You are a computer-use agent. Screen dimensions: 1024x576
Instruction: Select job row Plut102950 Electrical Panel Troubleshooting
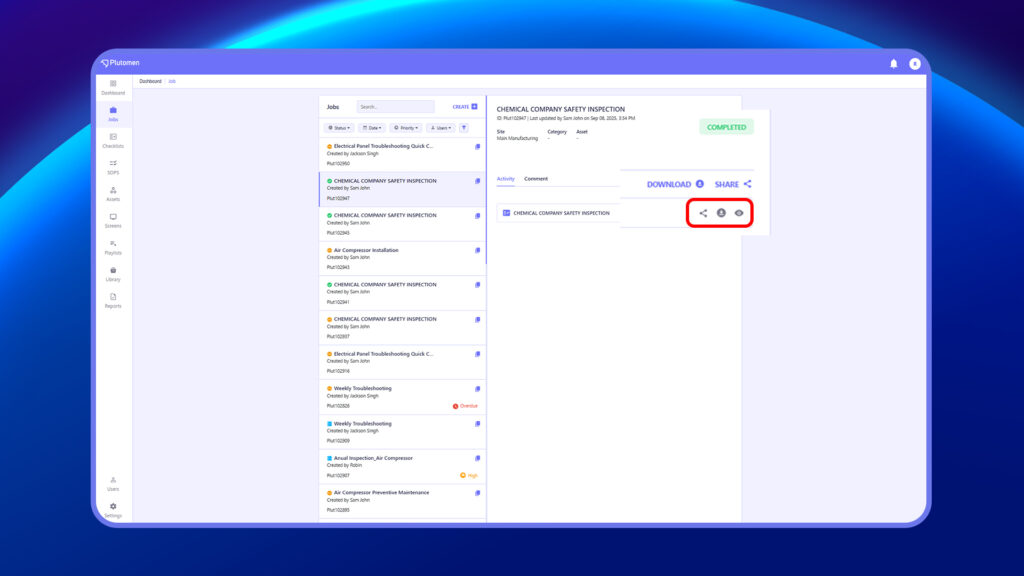(x=402, y=155)
